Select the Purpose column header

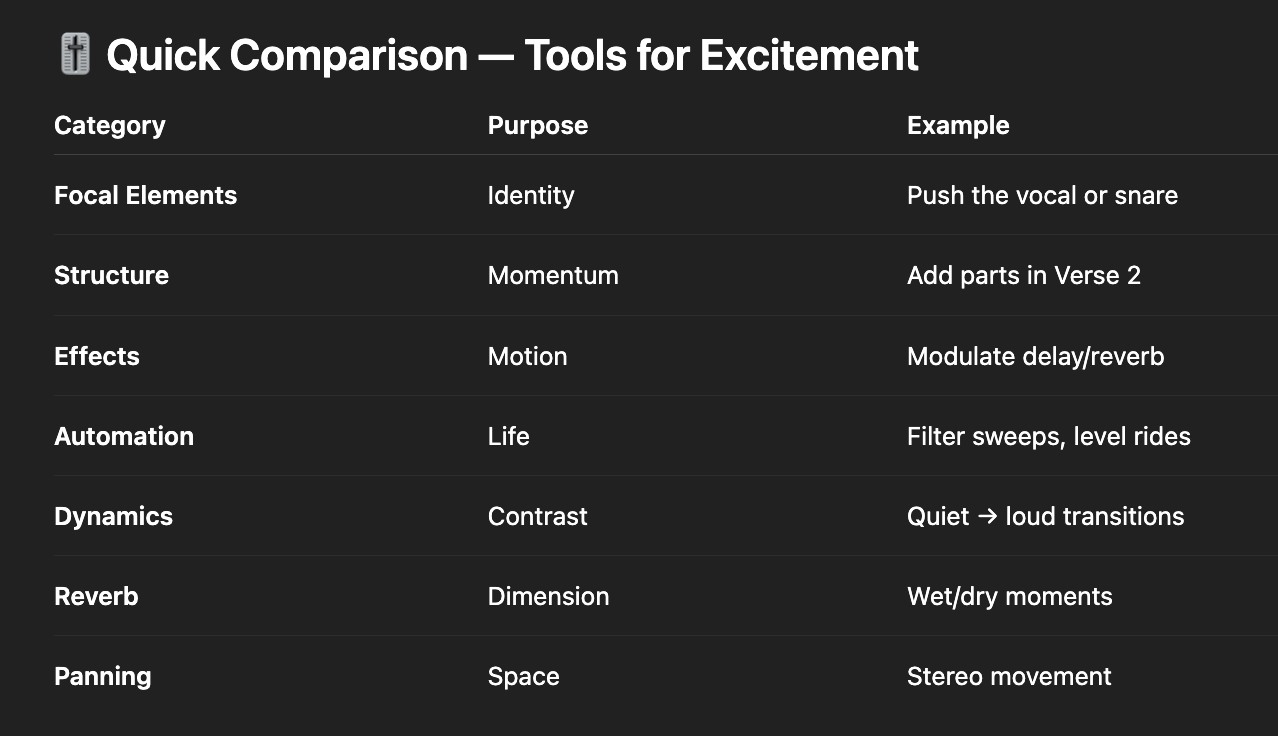pyautogui.click(x=538, y=125)
